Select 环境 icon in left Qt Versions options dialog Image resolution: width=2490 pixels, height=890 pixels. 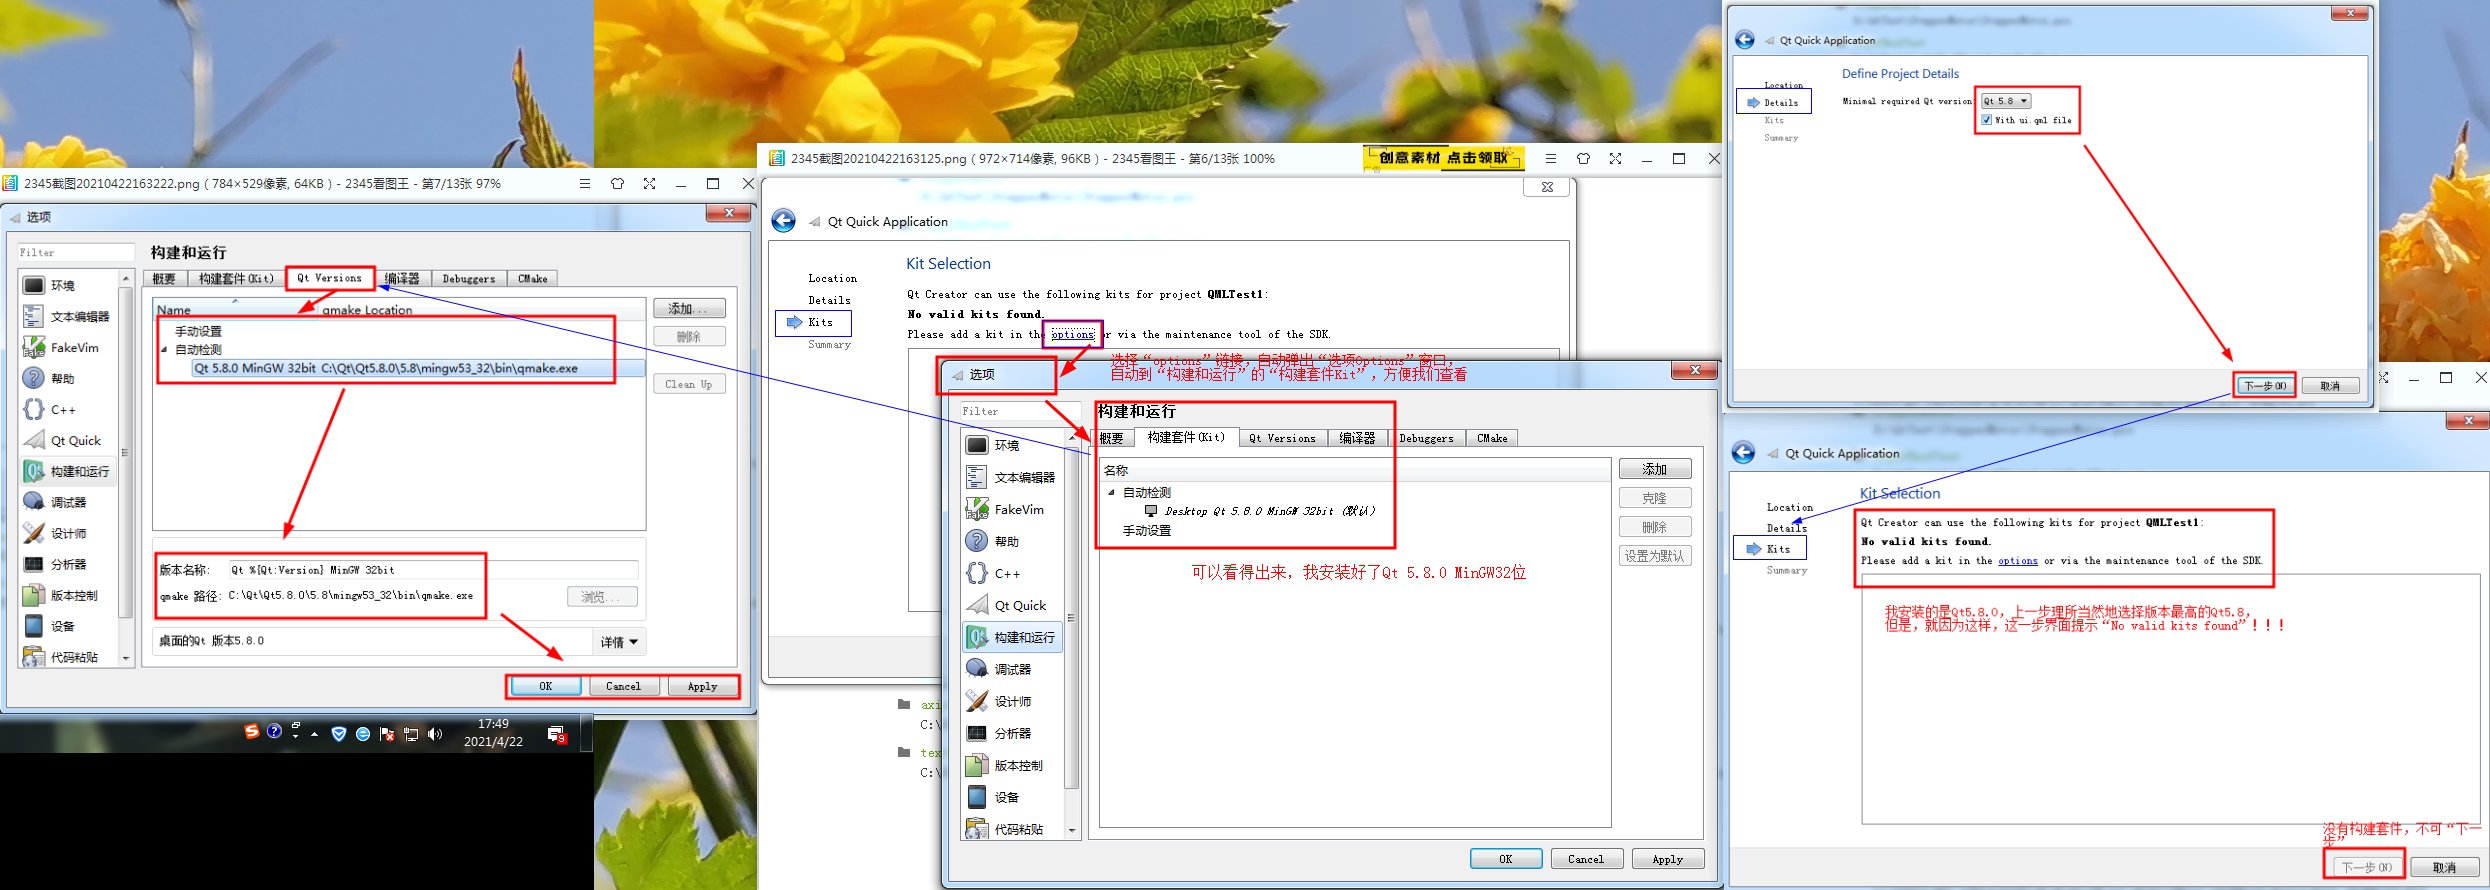pyautogui.click(x=34, y=285)
